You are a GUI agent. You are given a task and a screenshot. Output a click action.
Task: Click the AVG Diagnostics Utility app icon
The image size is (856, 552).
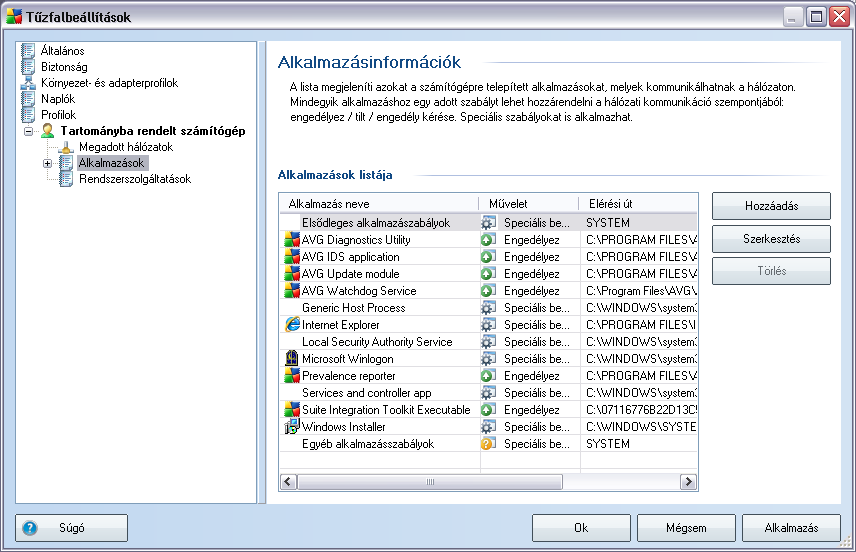[292, 240]
